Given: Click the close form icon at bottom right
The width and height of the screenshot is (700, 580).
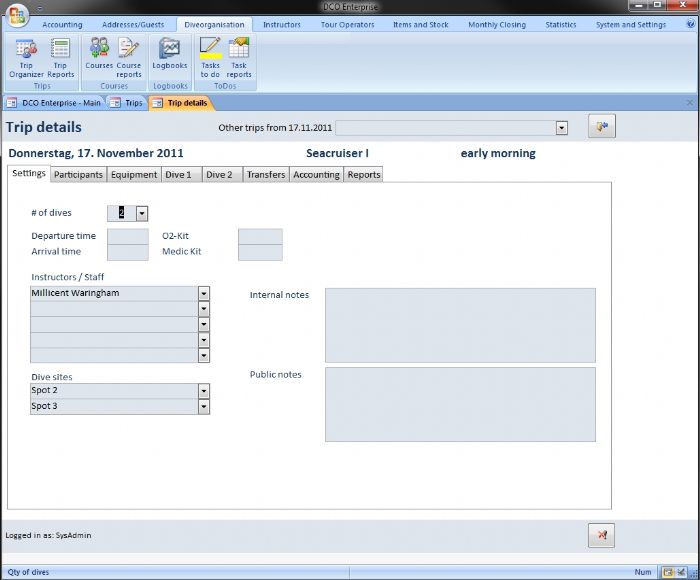Looking at the screenshot, I should [x=601, y=535].
